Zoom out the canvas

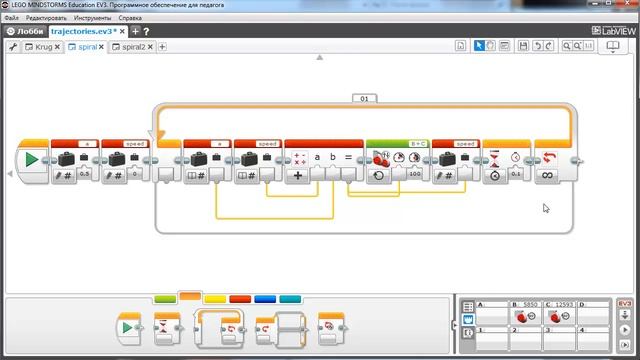(567, 46)
